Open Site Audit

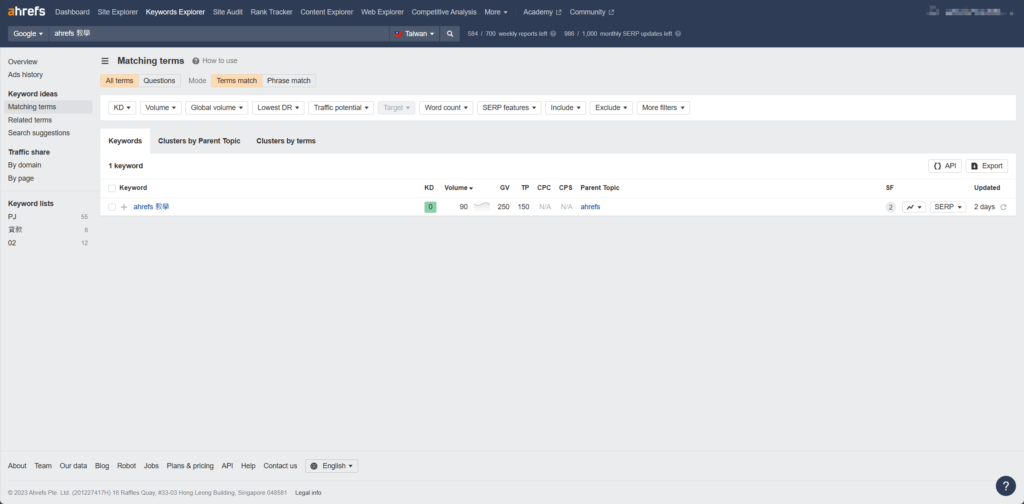point(228,12)
